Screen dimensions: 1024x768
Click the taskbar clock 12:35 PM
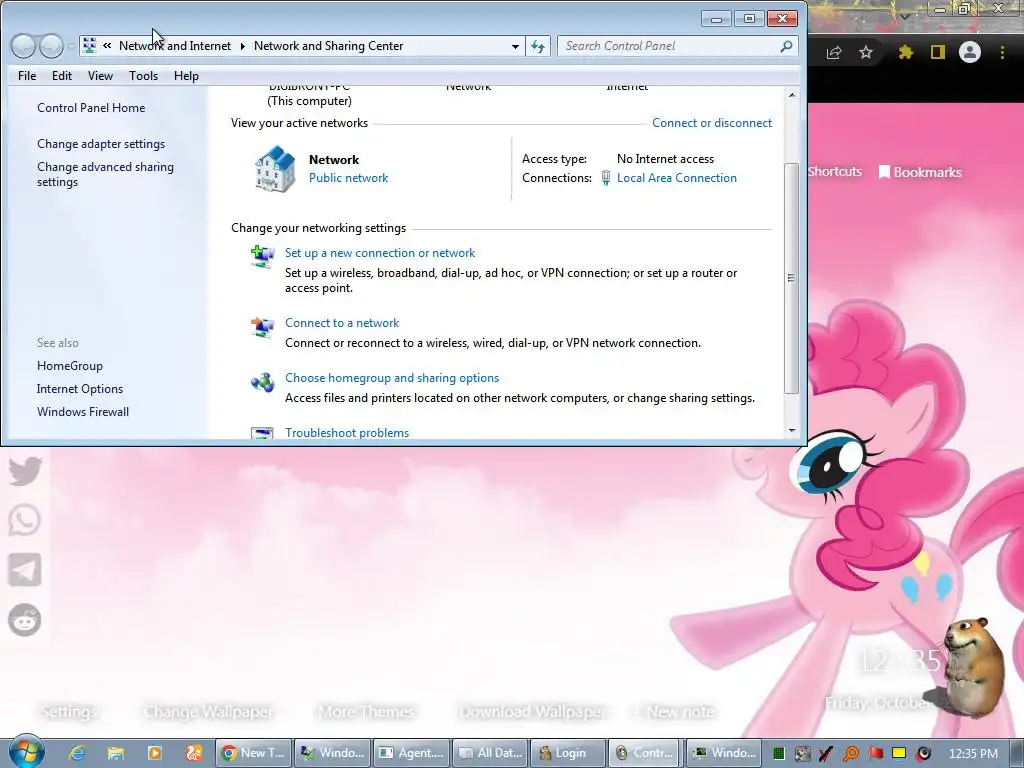[x=973, y=753]
